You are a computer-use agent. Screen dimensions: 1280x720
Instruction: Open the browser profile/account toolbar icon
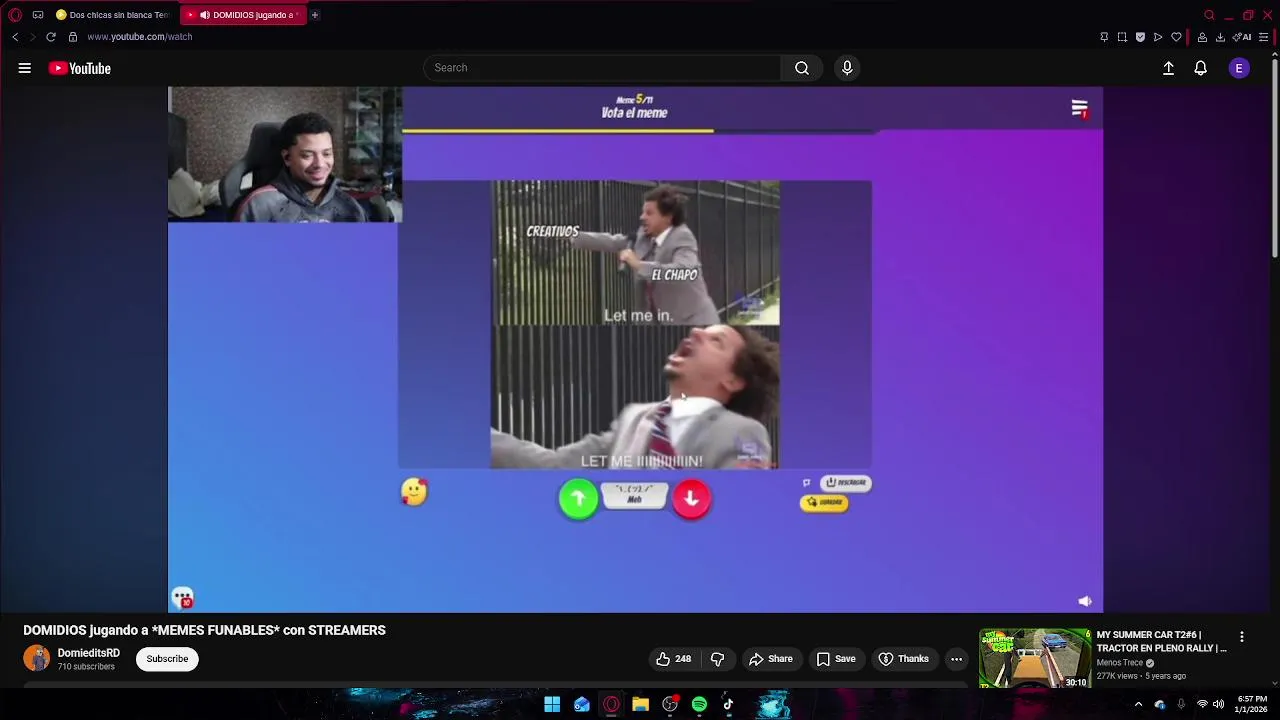[x=1202, y=37]
